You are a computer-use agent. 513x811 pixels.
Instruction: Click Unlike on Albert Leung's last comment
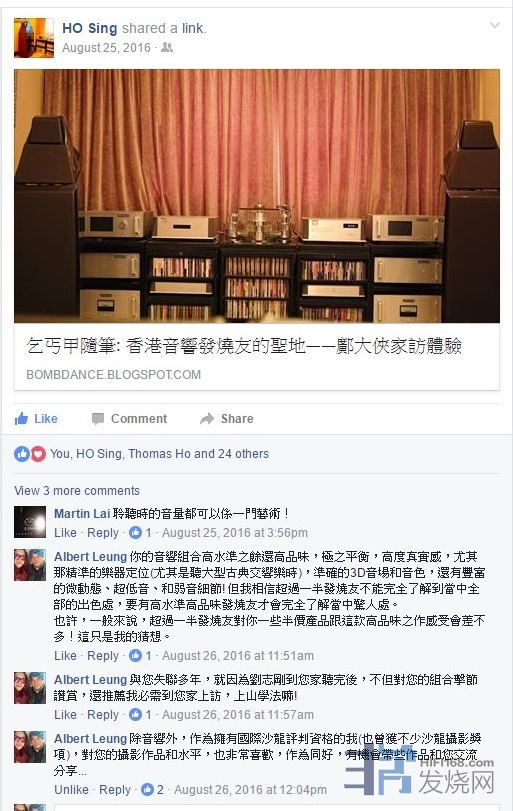[x=71, y=789]
